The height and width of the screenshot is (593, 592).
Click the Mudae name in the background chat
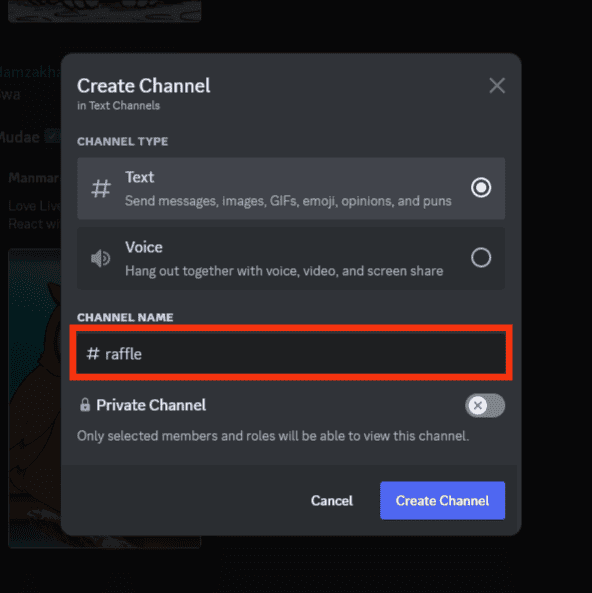[x=19, y=137]
